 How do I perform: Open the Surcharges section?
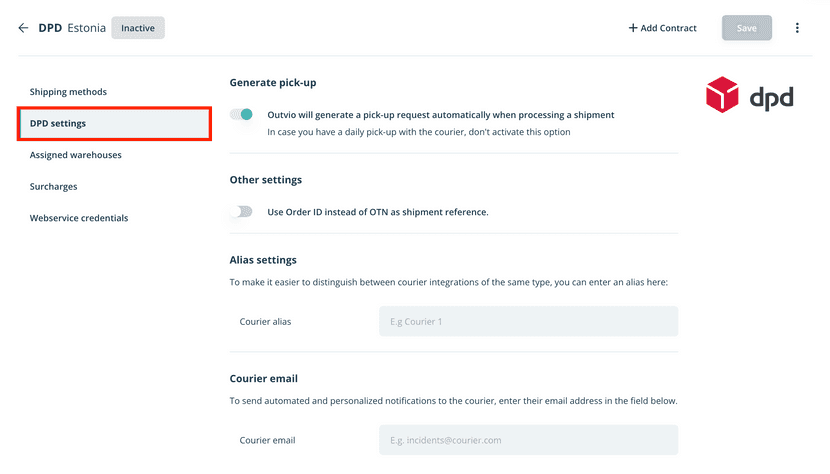[x=53, y=187]
